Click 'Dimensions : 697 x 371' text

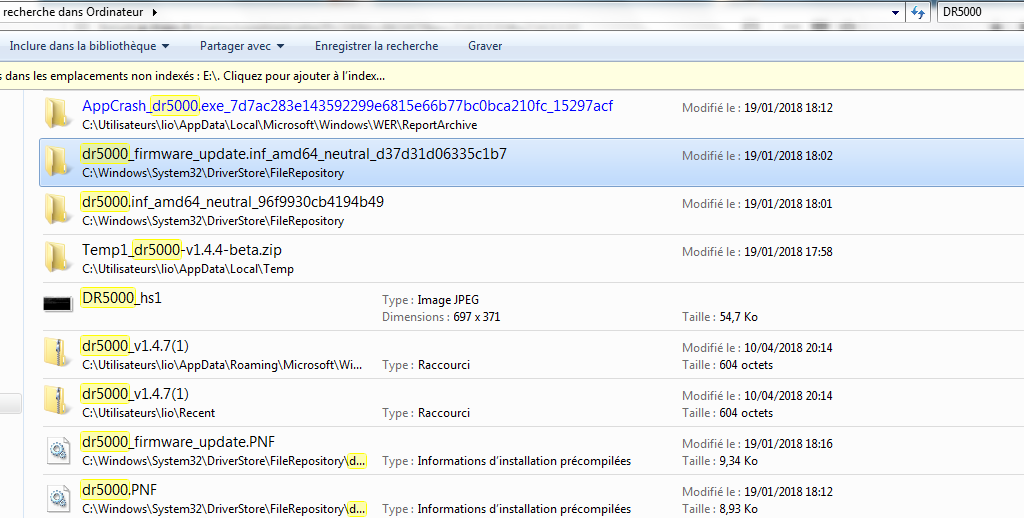click(441, 317)
